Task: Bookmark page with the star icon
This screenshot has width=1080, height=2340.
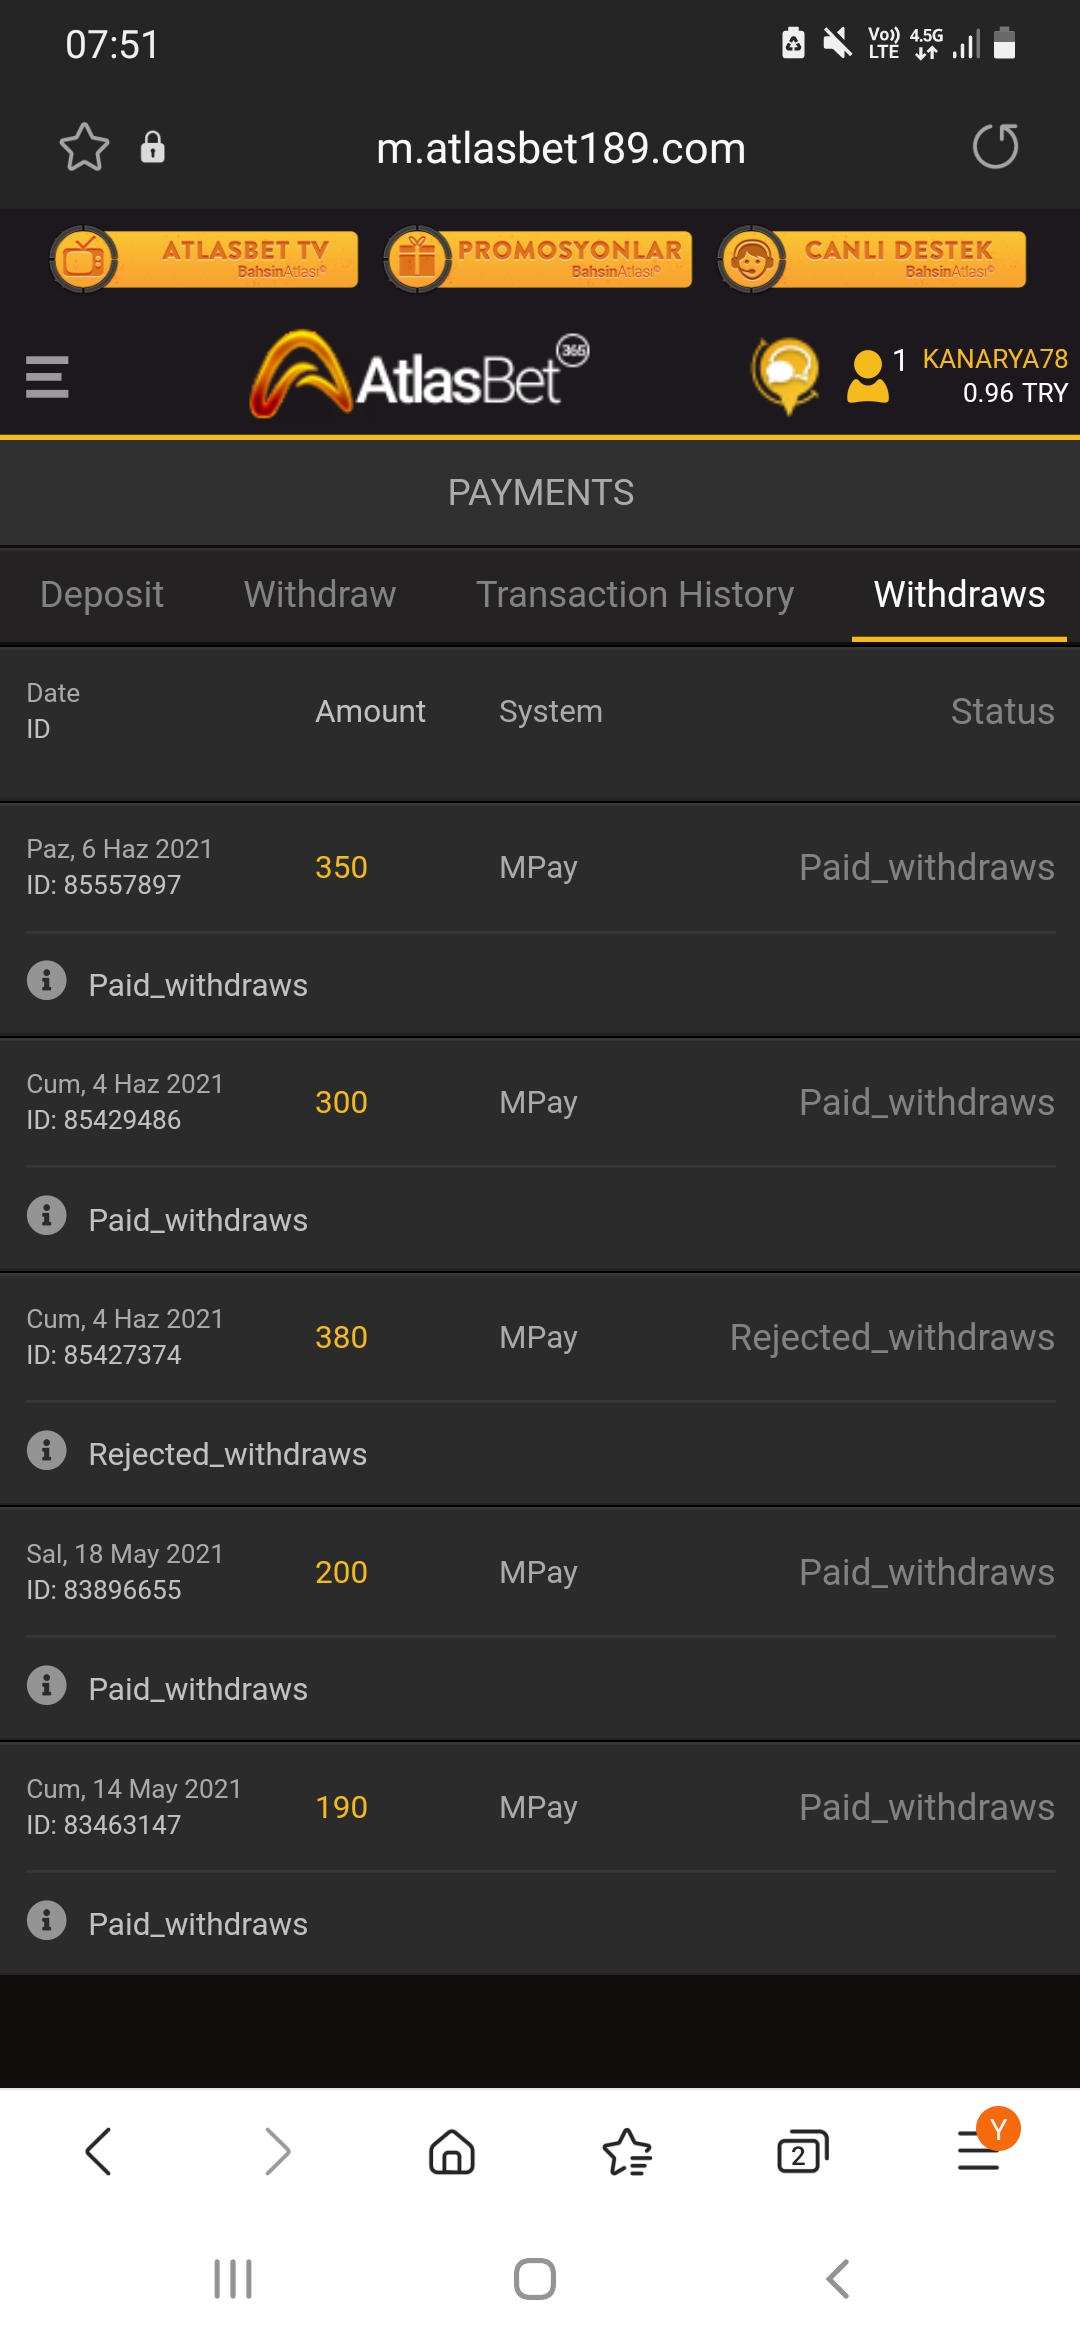Action: 84,147
